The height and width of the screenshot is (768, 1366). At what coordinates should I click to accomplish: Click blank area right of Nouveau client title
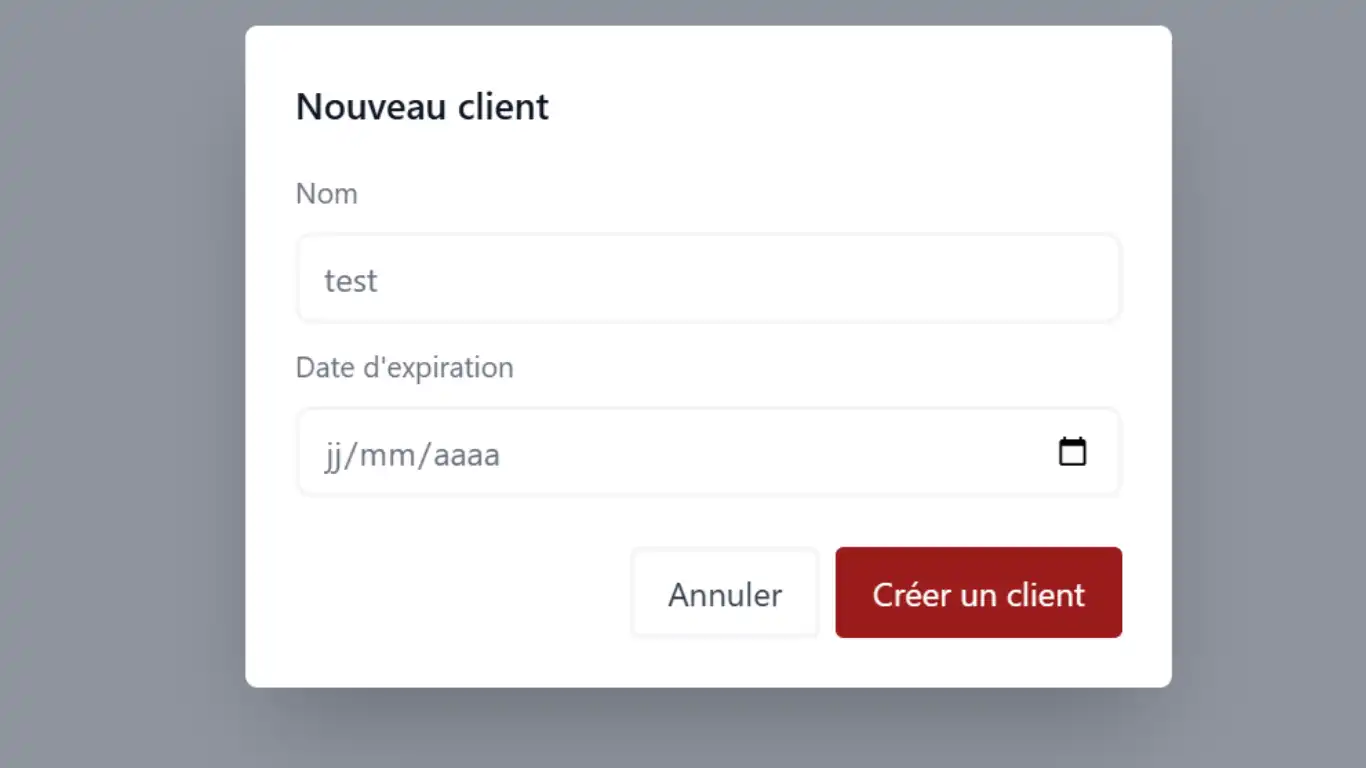(850, 106)
